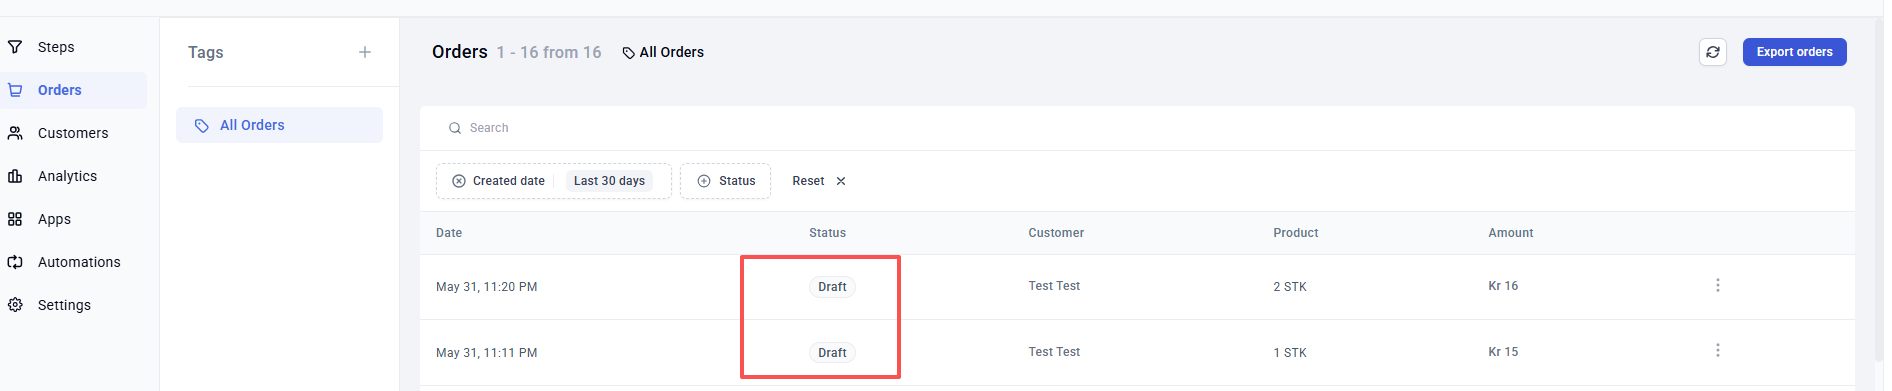Click the Settings gear icon

coord(15,305)
